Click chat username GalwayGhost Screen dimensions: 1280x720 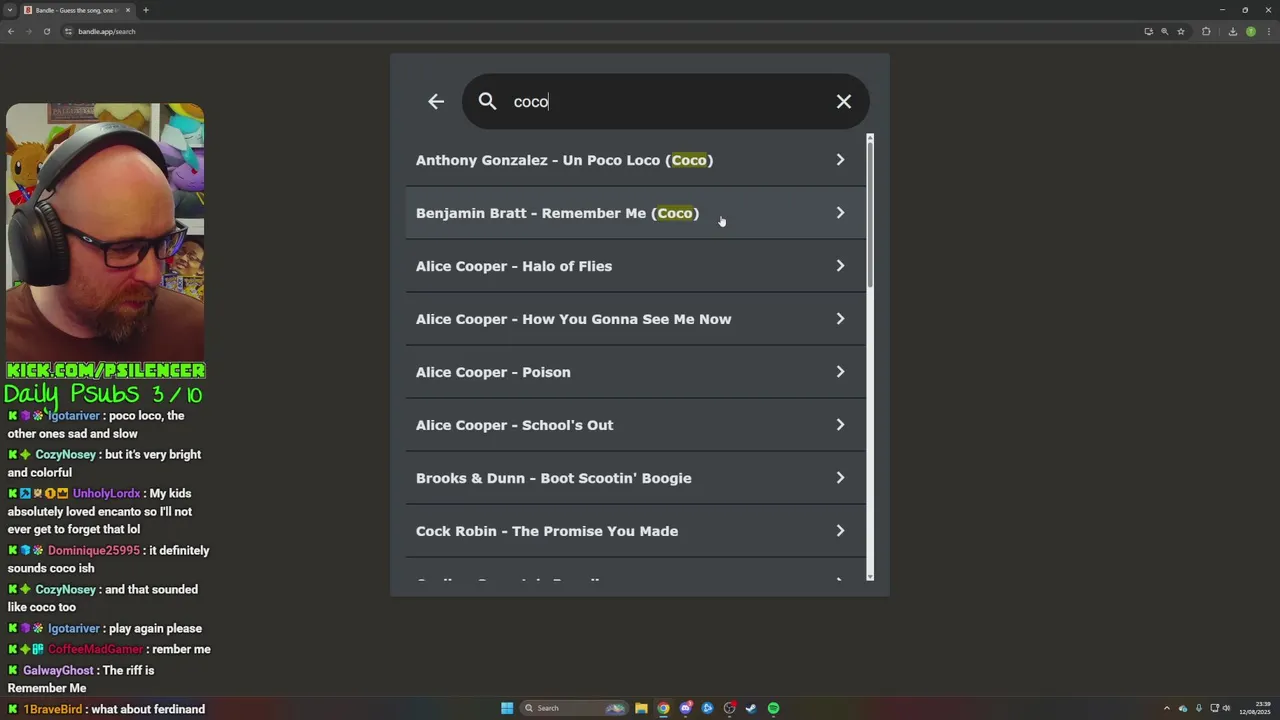(x=58, y=670)
